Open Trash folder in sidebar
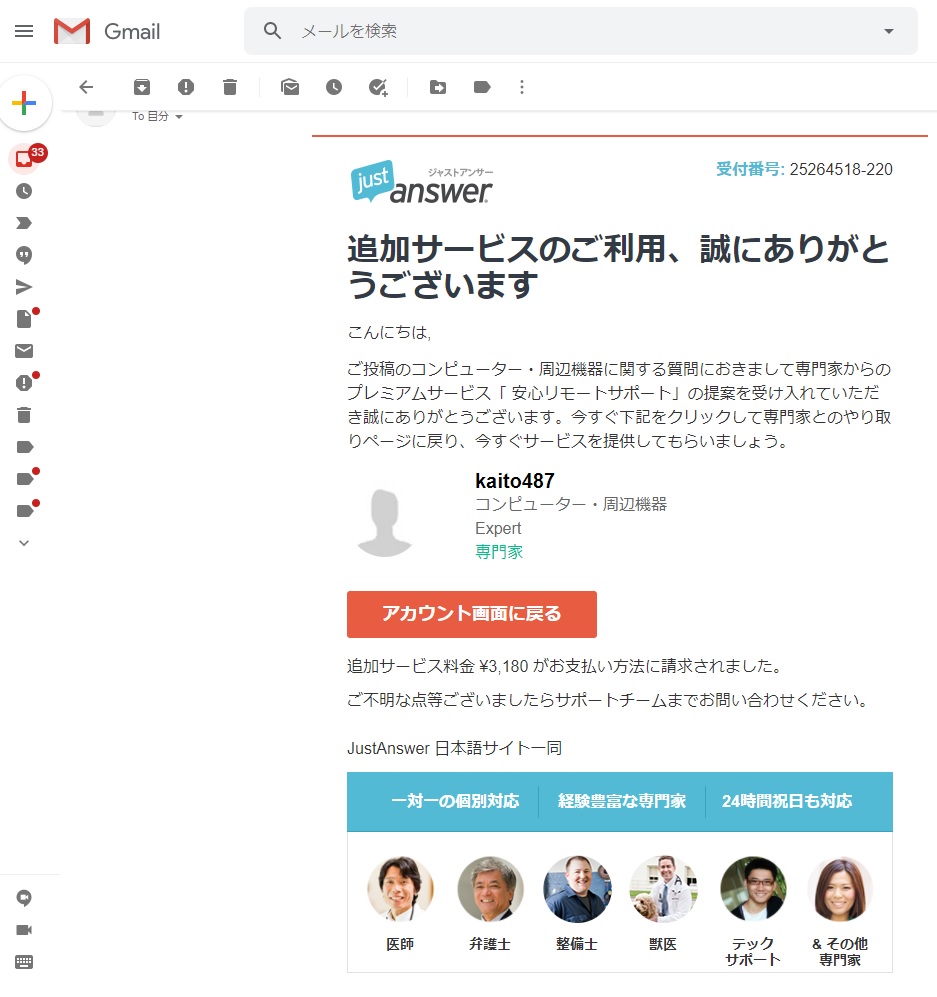The image size is (937, 997). [24, 415]
